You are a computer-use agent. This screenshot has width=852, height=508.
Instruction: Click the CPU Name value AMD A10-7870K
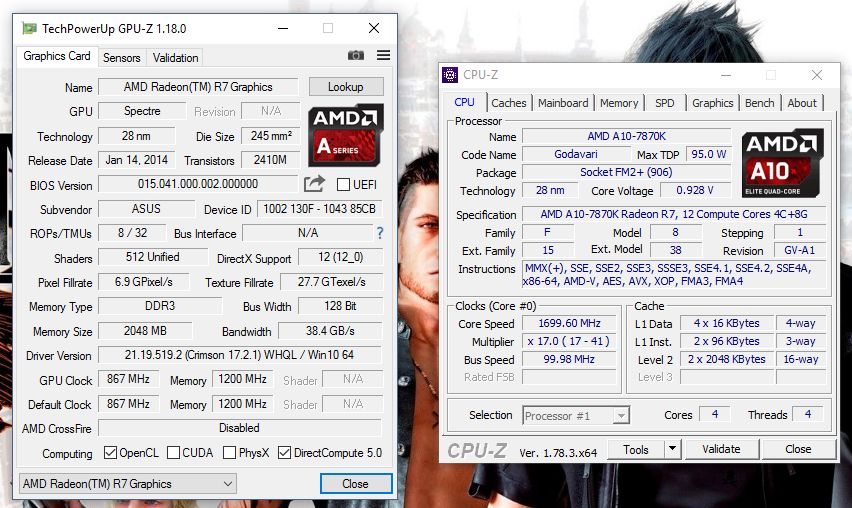pyautogui.click(x=627, y=136)
